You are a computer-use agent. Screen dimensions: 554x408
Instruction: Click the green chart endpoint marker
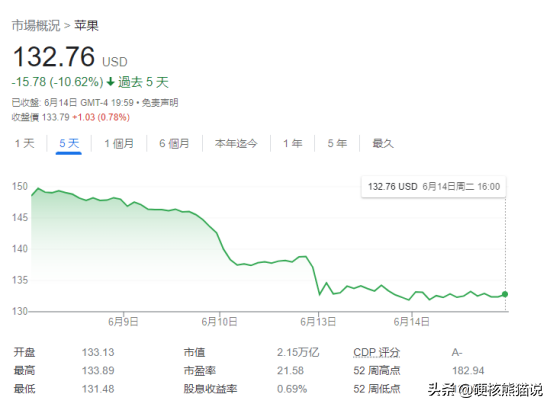(x=505, y=294)
